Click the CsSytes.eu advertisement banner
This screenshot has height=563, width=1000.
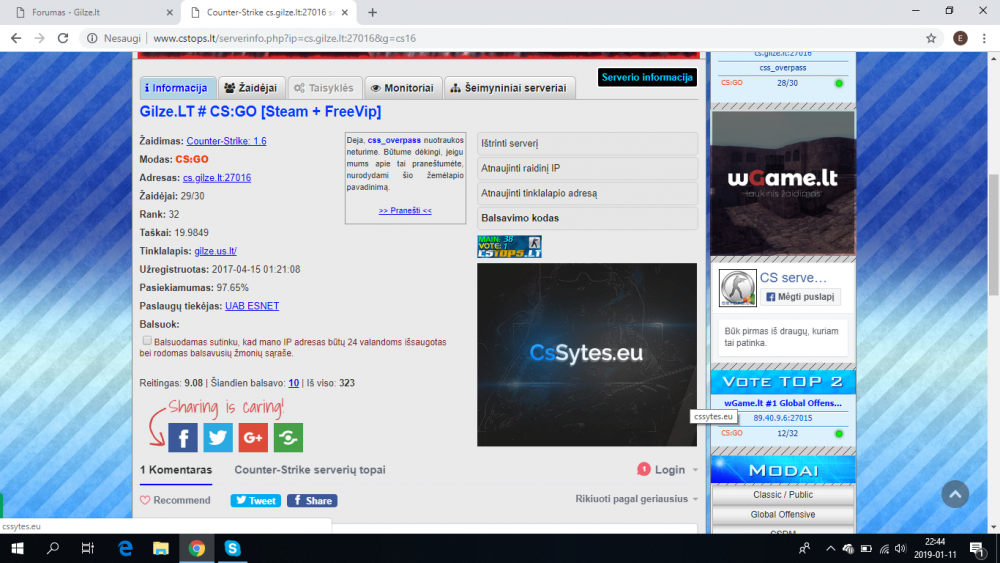pyautogui.click(x=587, y=355)
